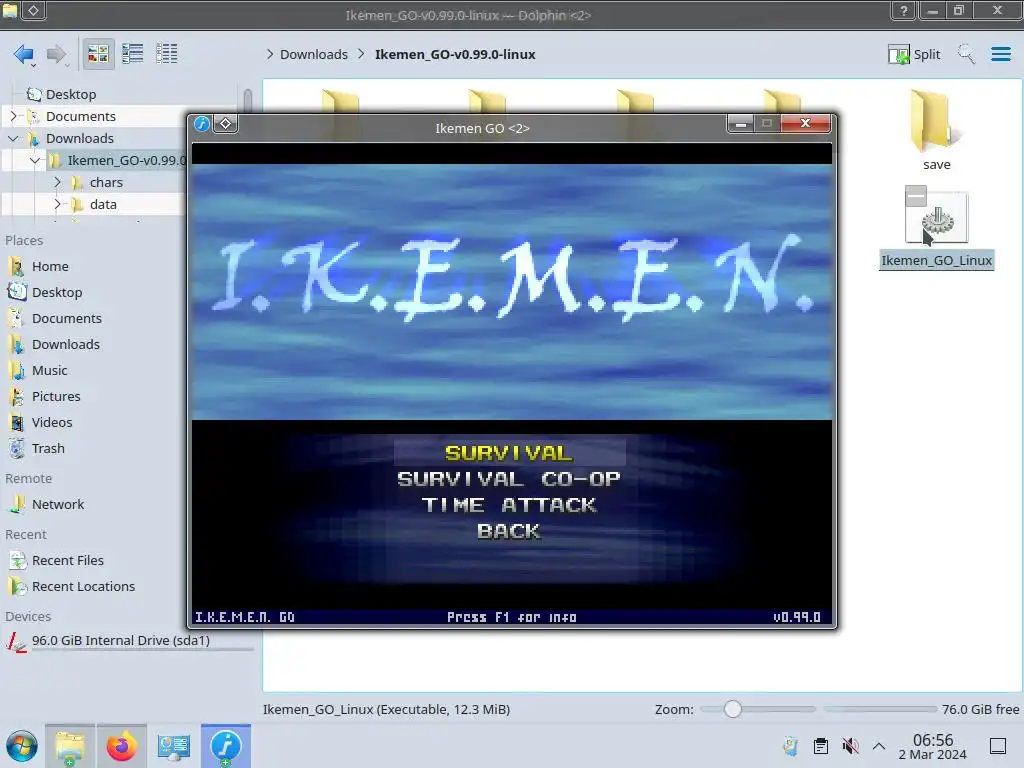Open System Settings taskbar icon

174,746
